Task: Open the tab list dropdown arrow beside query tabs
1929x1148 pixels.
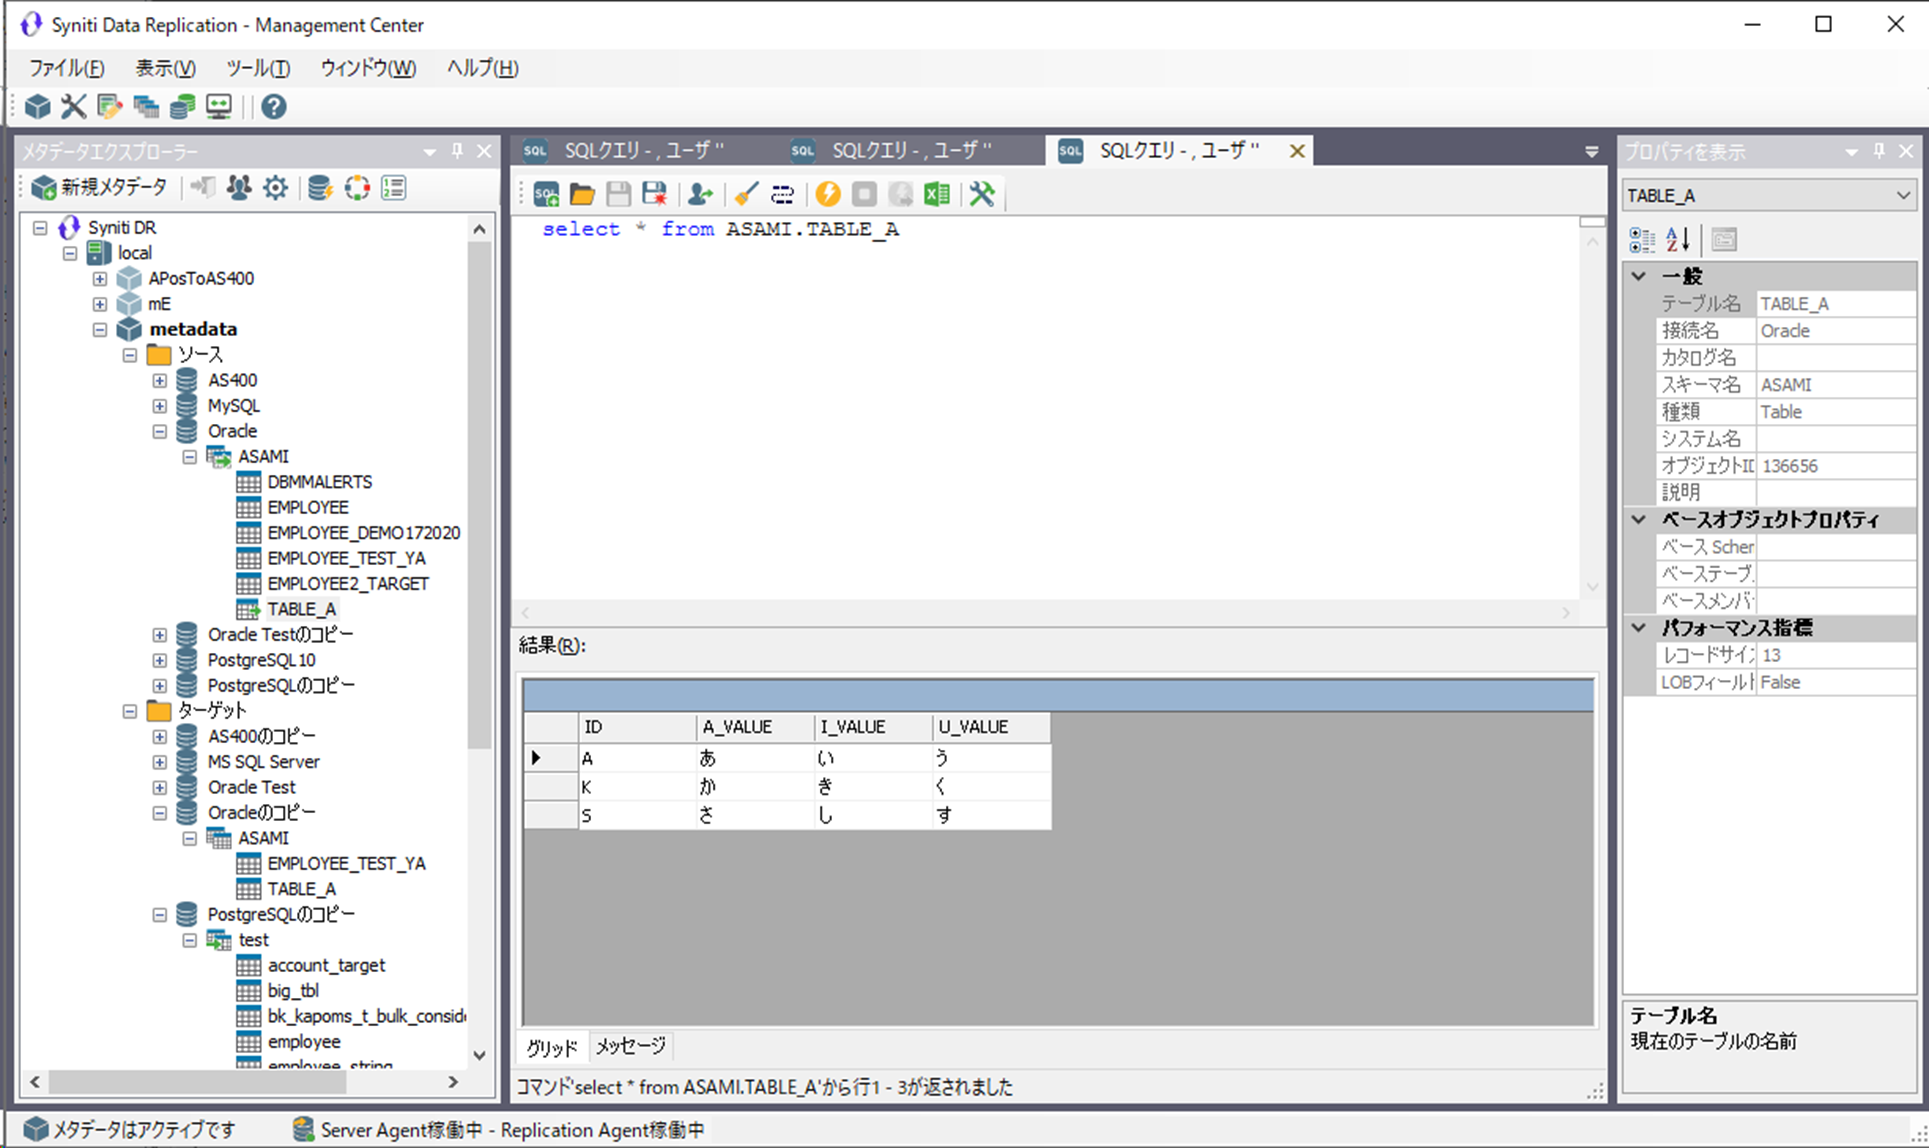Action: pyautogui.click(x=1591, y=152)
